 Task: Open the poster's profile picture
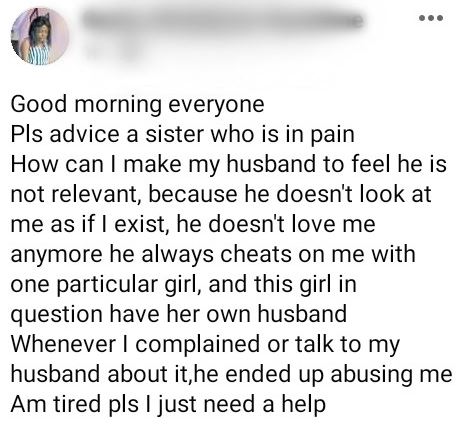40,36
